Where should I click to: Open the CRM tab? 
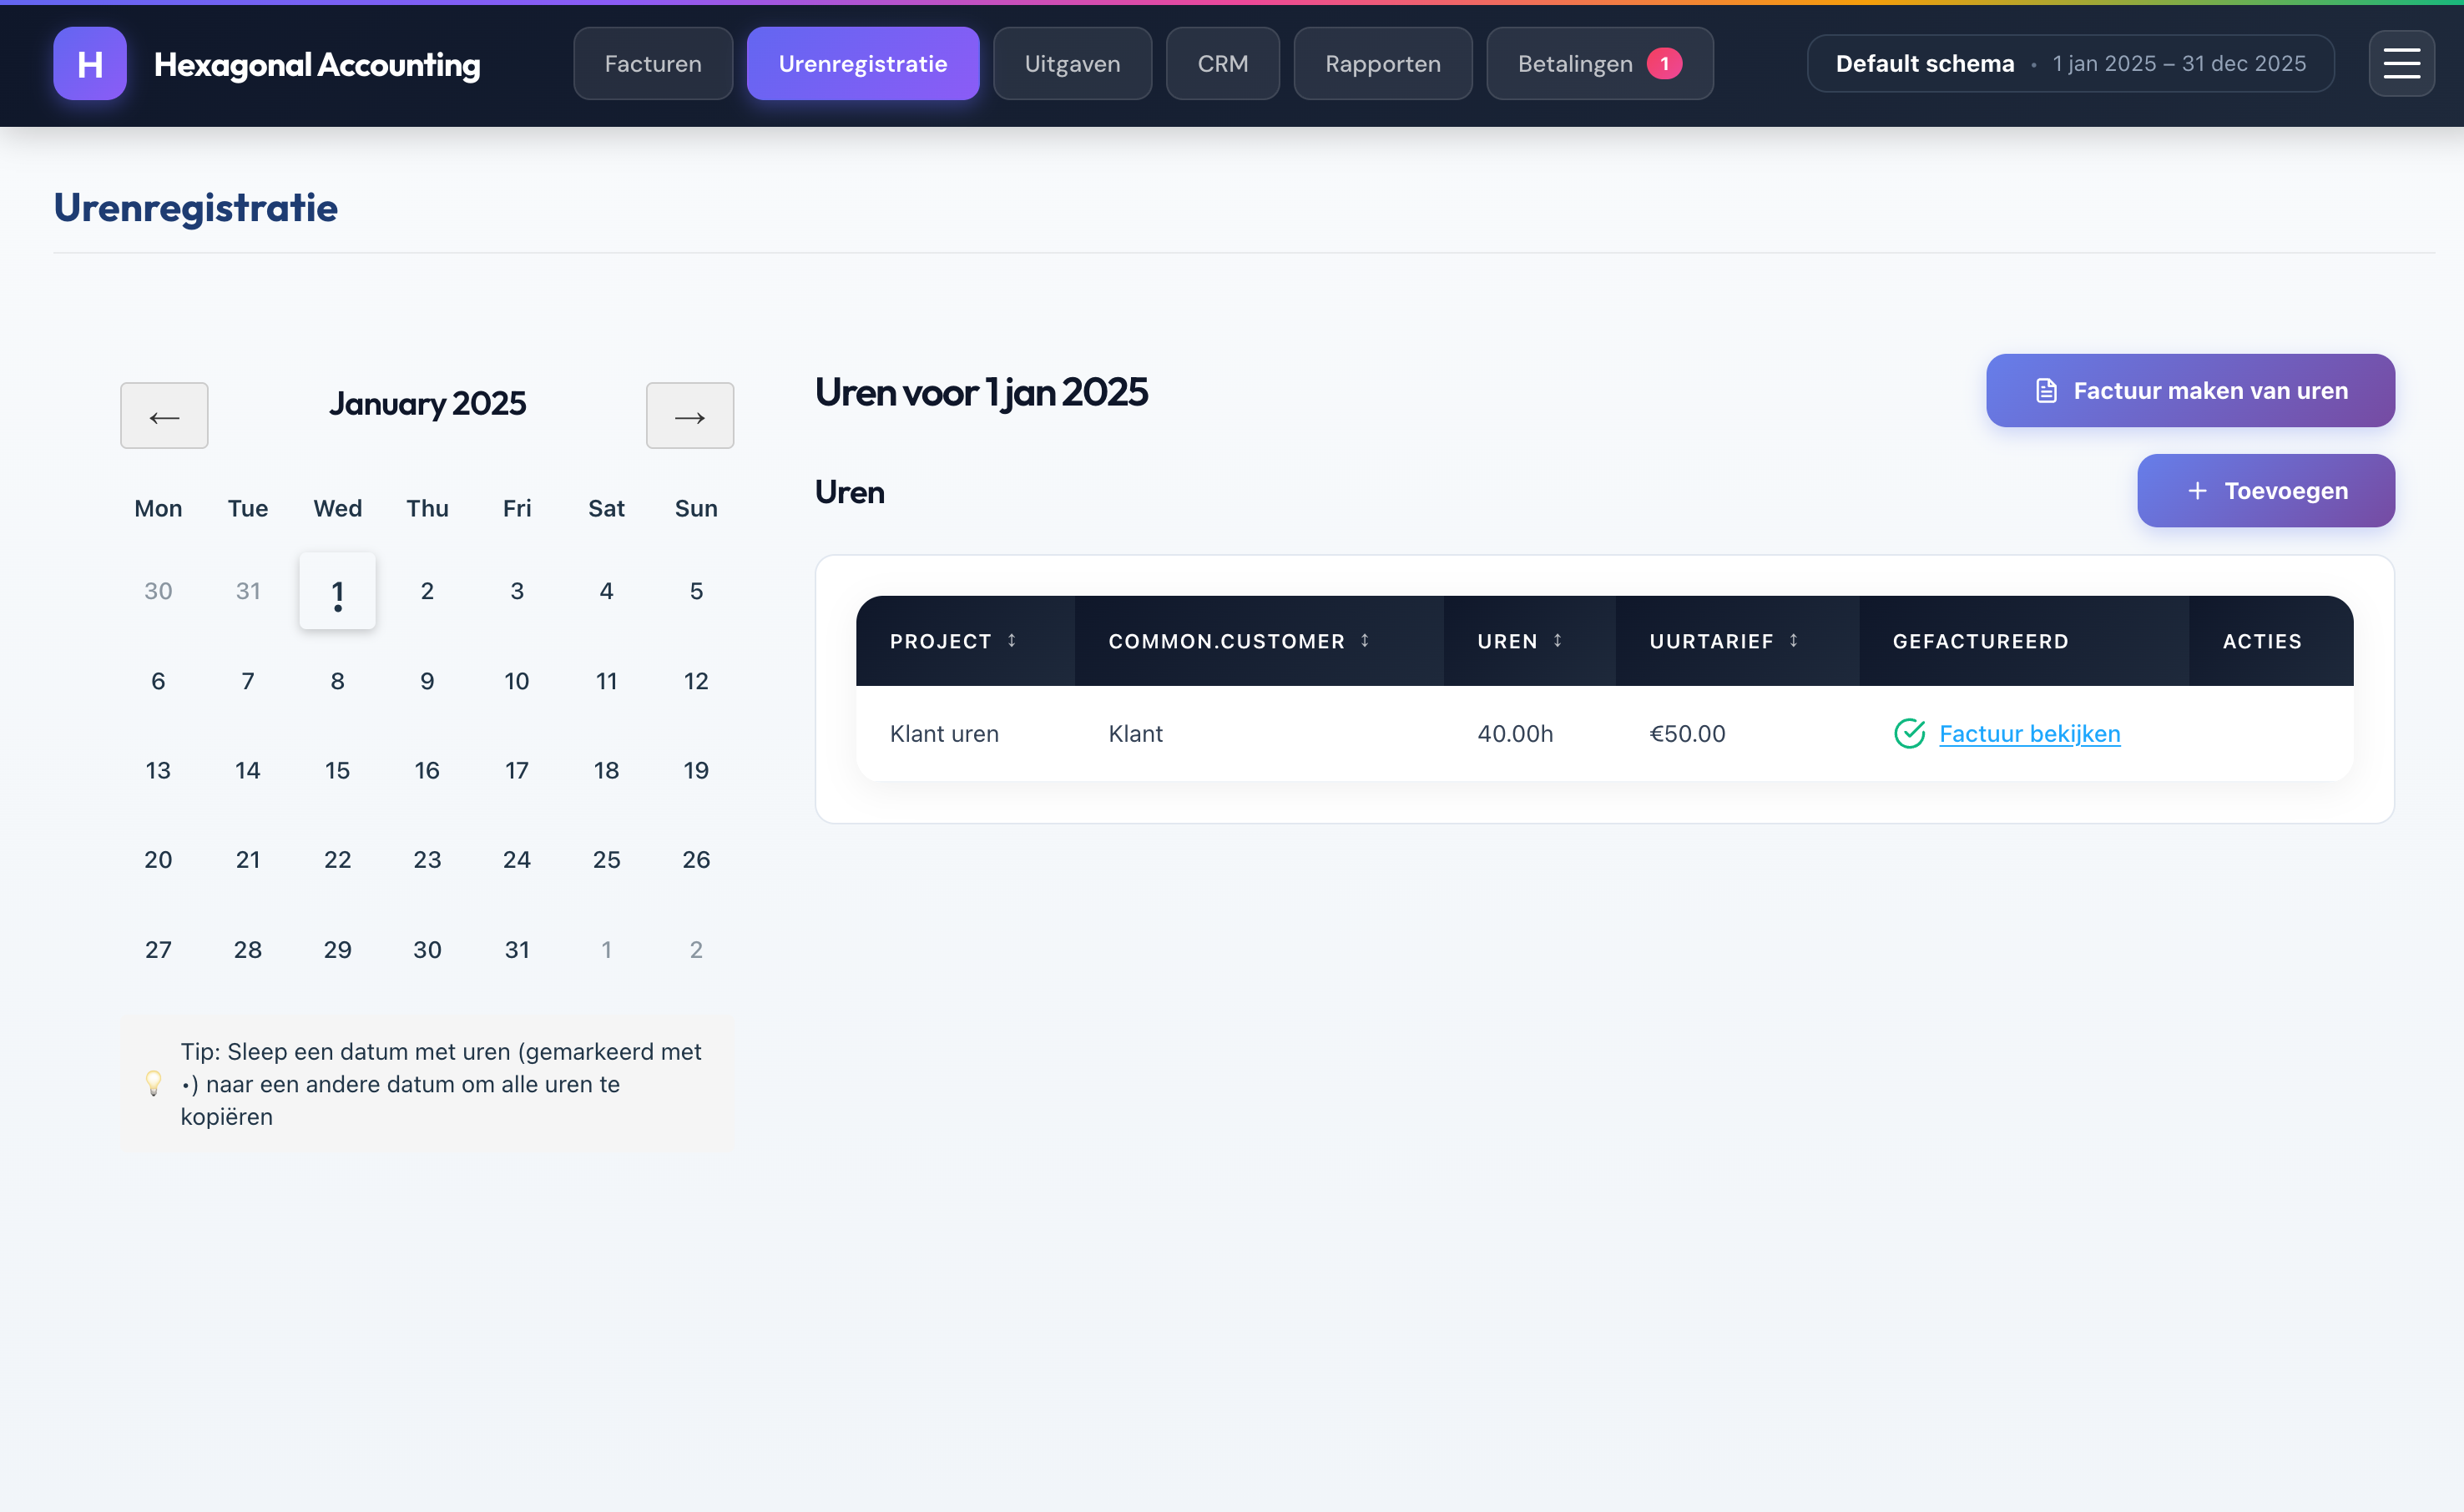[x=1222, y=64]
